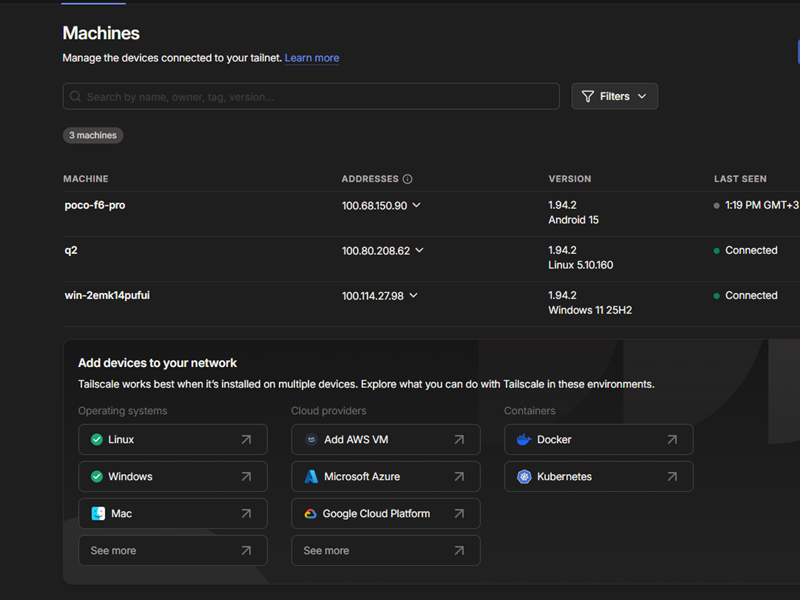Click the funnel icon in Filters button
The image size is (800, 600).
588,97
